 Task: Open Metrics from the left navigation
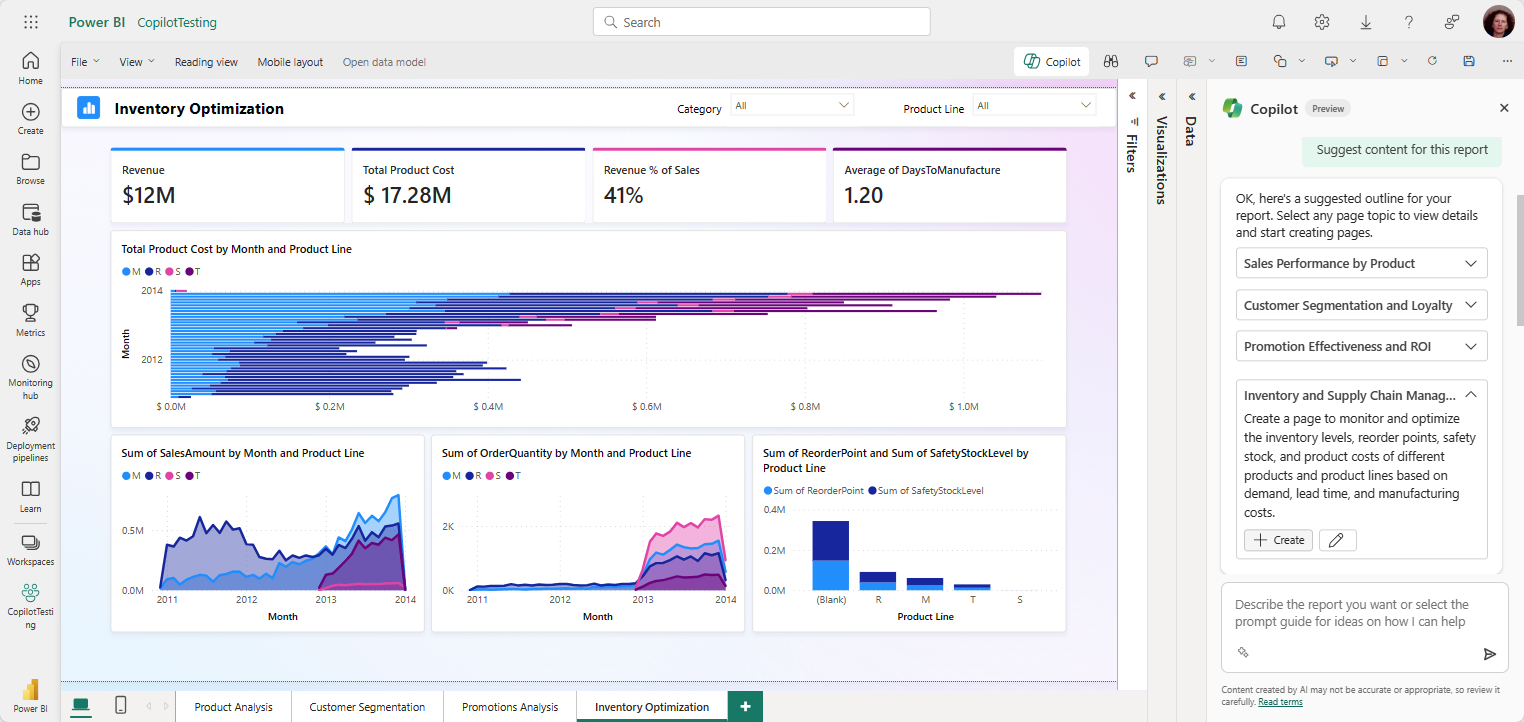30,320
